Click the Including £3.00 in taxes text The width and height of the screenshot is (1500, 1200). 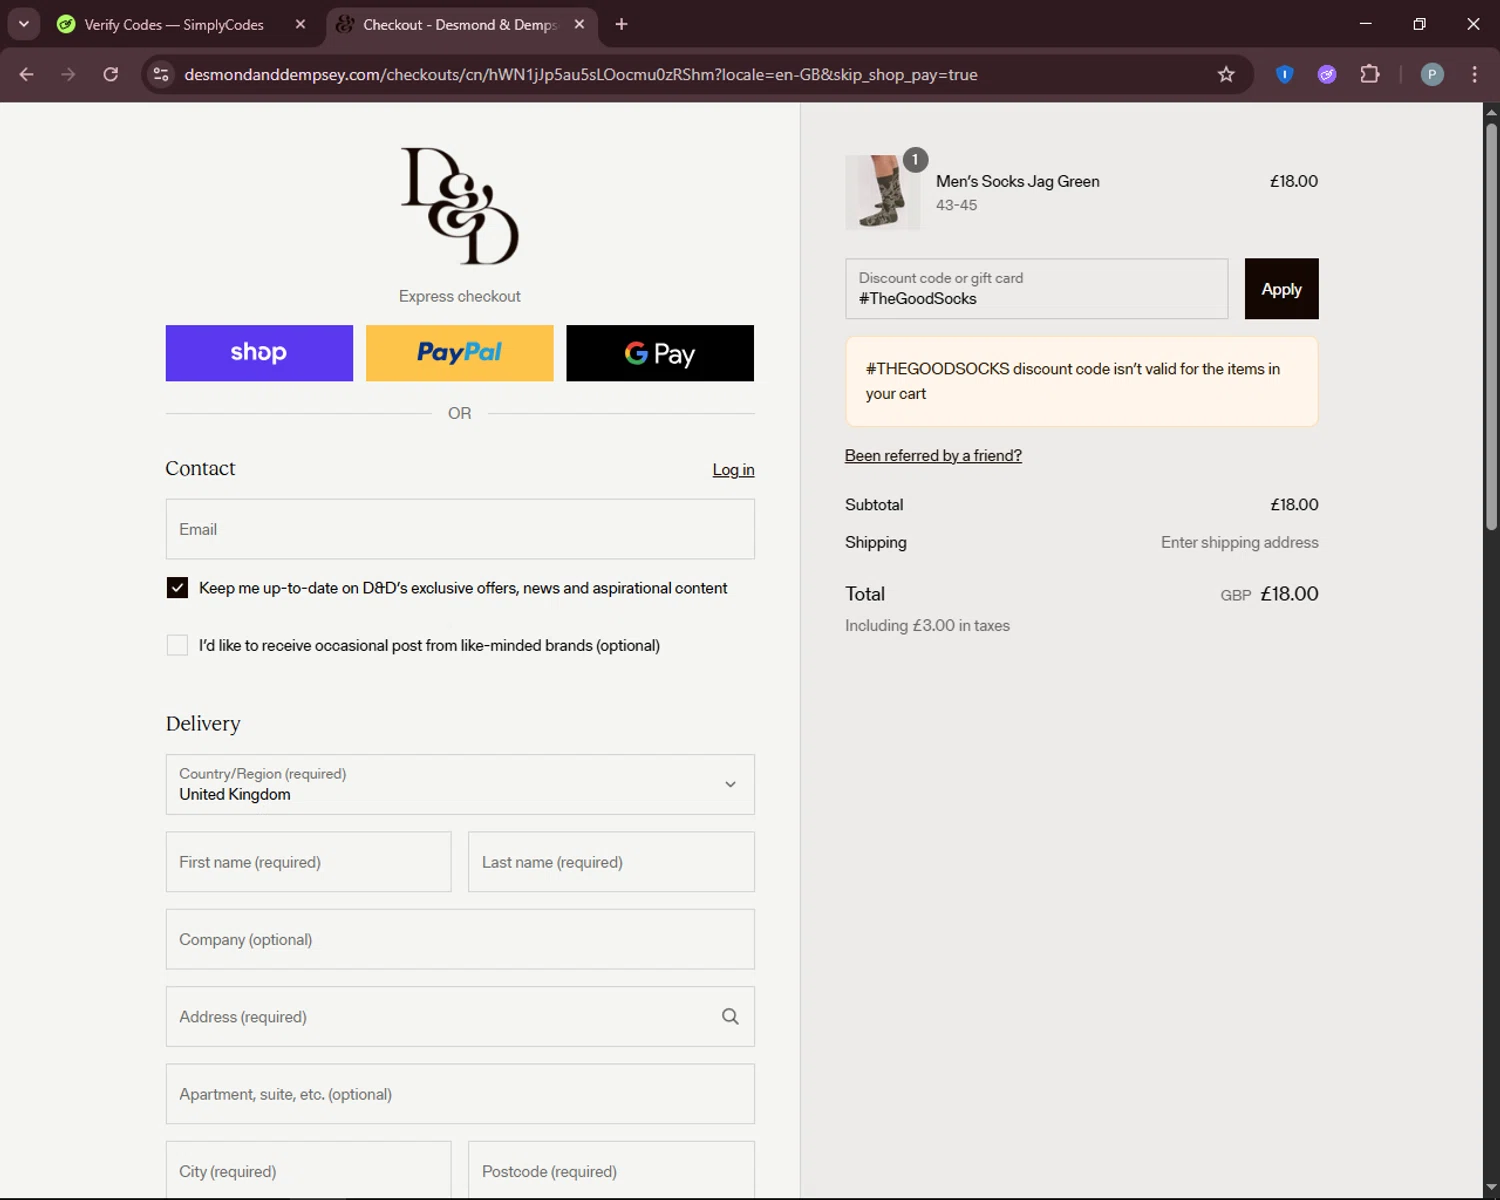[x=927, y=626]
